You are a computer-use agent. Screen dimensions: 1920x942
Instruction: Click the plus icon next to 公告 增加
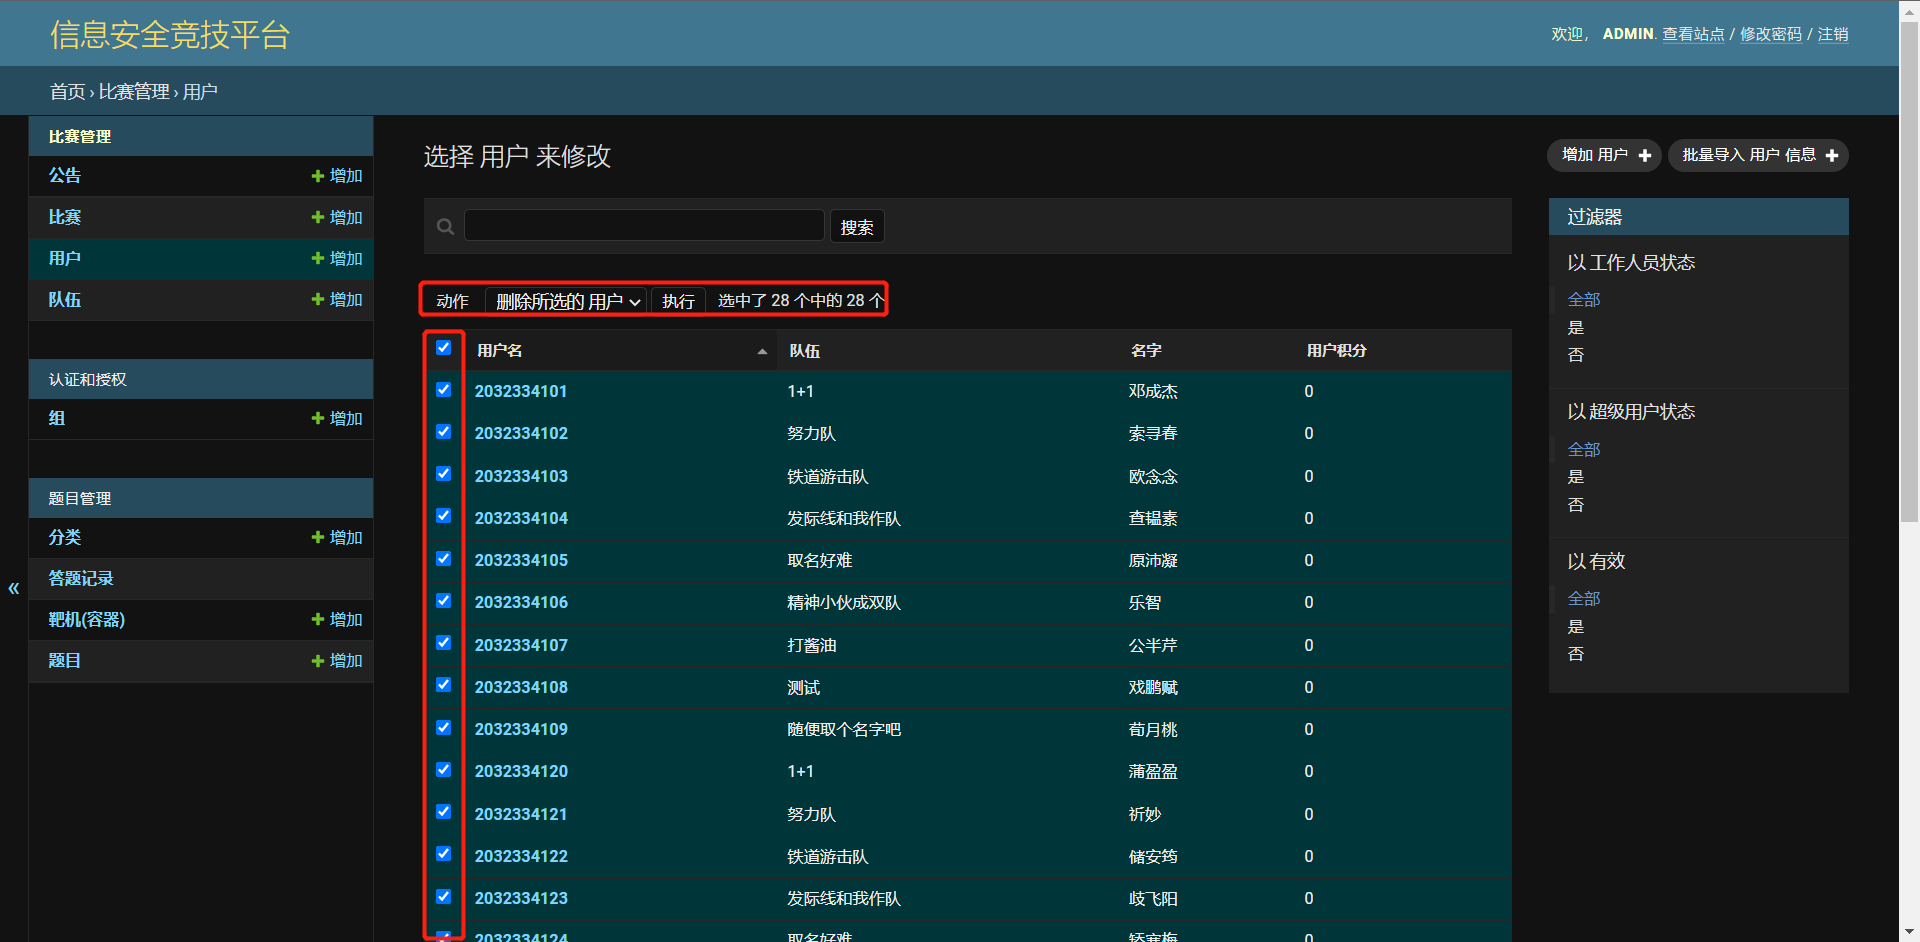point(318,176)
